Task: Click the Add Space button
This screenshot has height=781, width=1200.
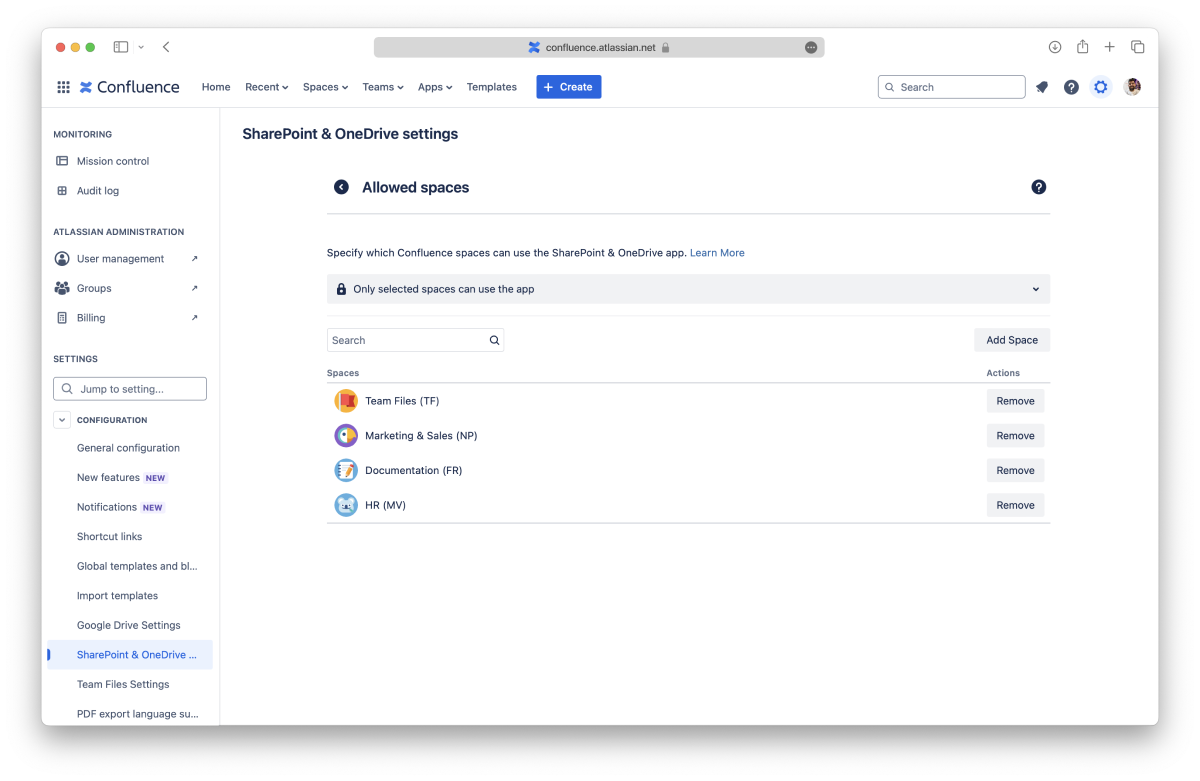Action: point(1011,340)
